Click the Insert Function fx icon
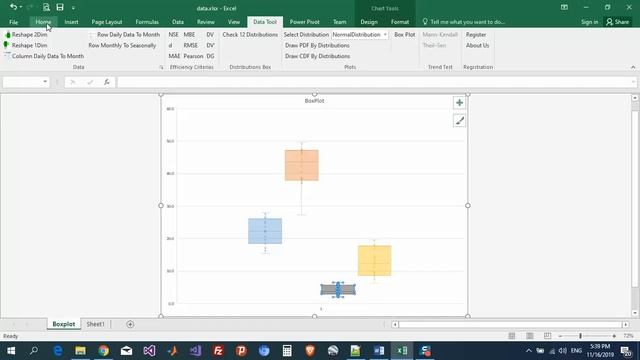The width and height of the screenshot is (640, 360). 107,82
